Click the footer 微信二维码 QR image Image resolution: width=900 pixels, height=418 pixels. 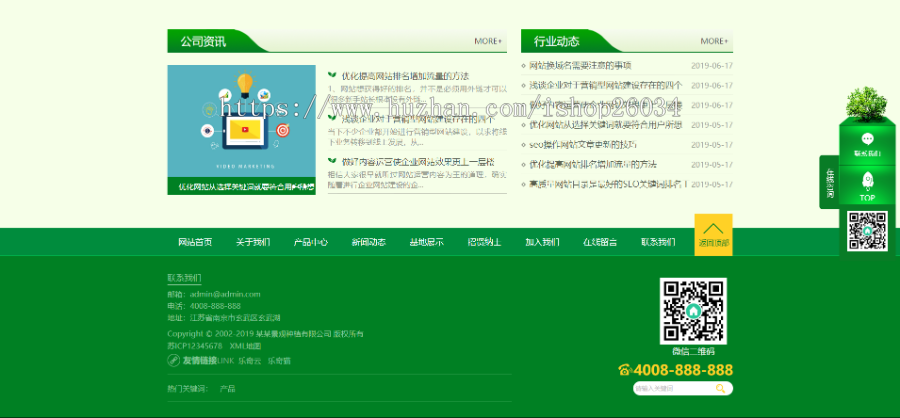pos(693,311)
